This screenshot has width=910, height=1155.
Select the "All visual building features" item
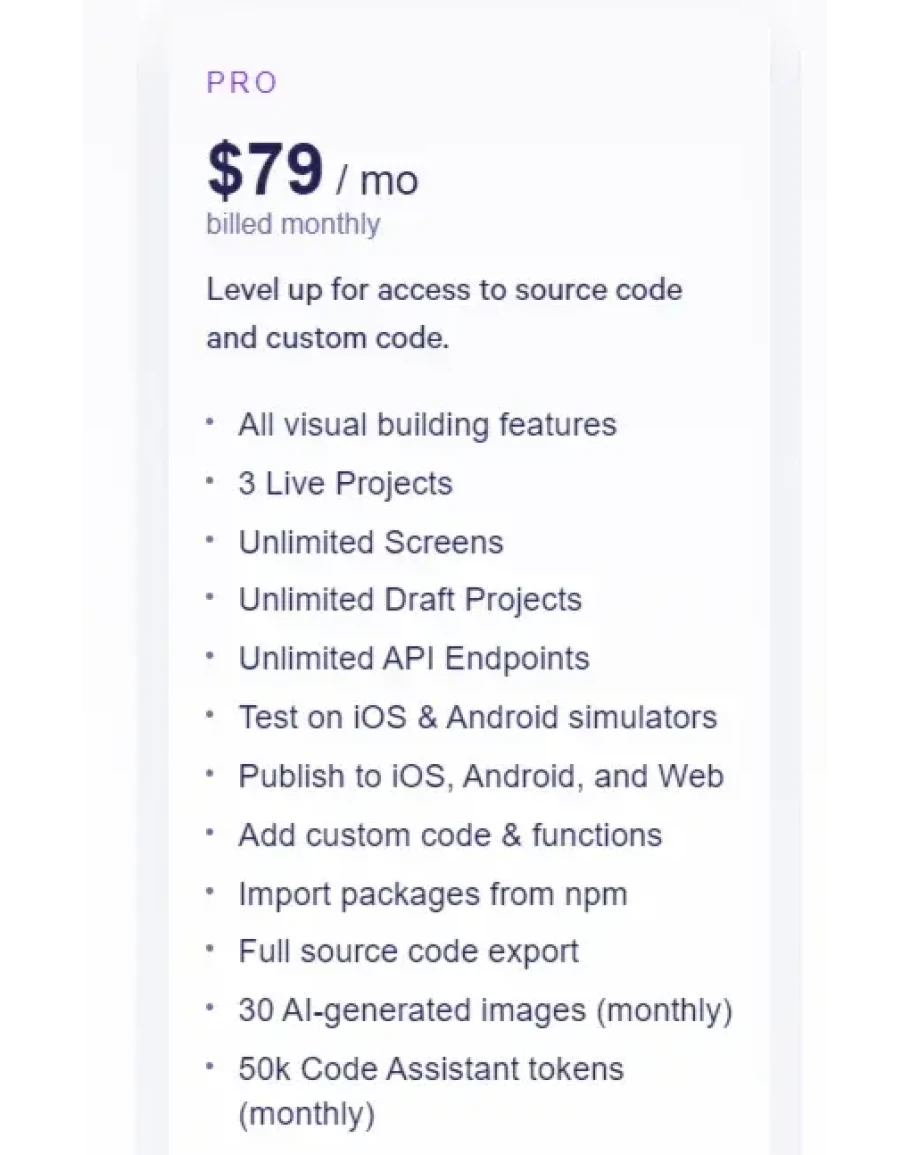[x=427, y=425]
